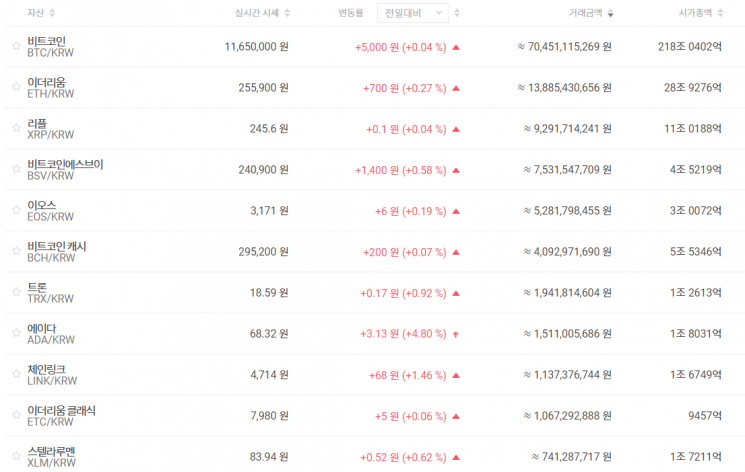Toggle the favorite star for ETH/KRW

[16, 87]
